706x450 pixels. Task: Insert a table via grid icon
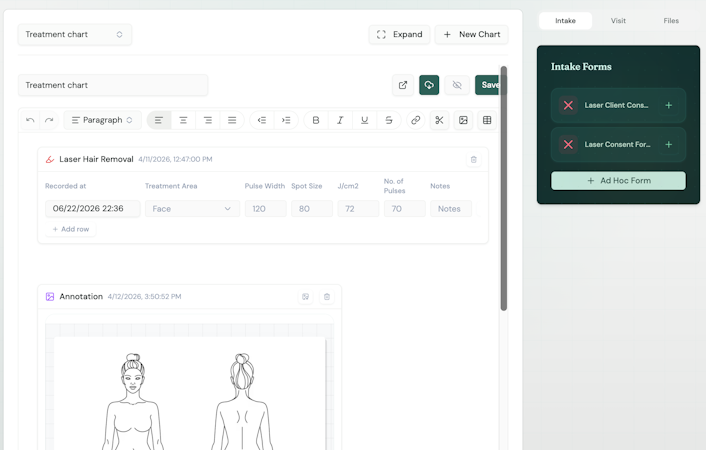tap(487, 120)
